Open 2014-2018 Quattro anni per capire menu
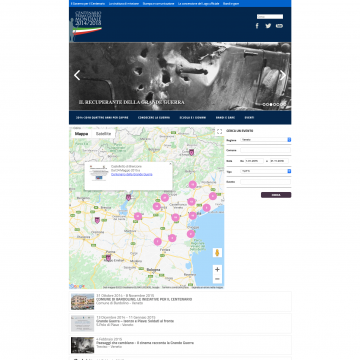 pos(102,118)
